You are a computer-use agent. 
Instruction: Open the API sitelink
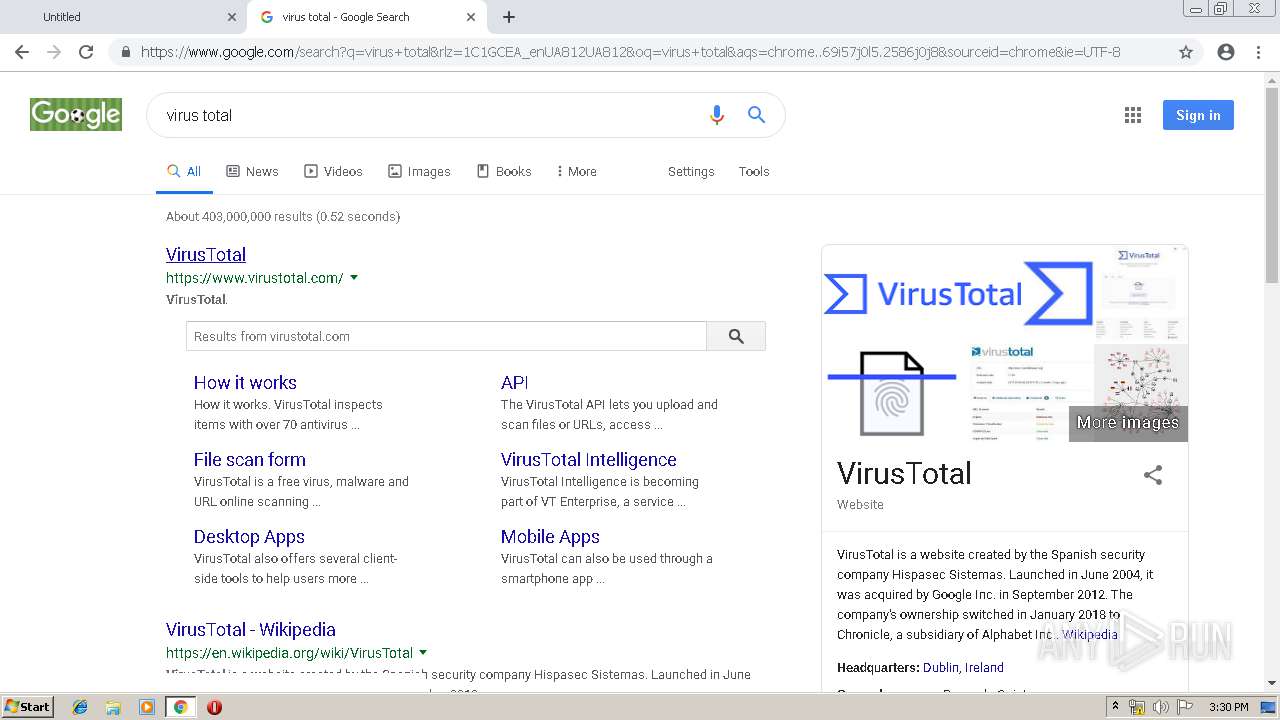point(515,383)
